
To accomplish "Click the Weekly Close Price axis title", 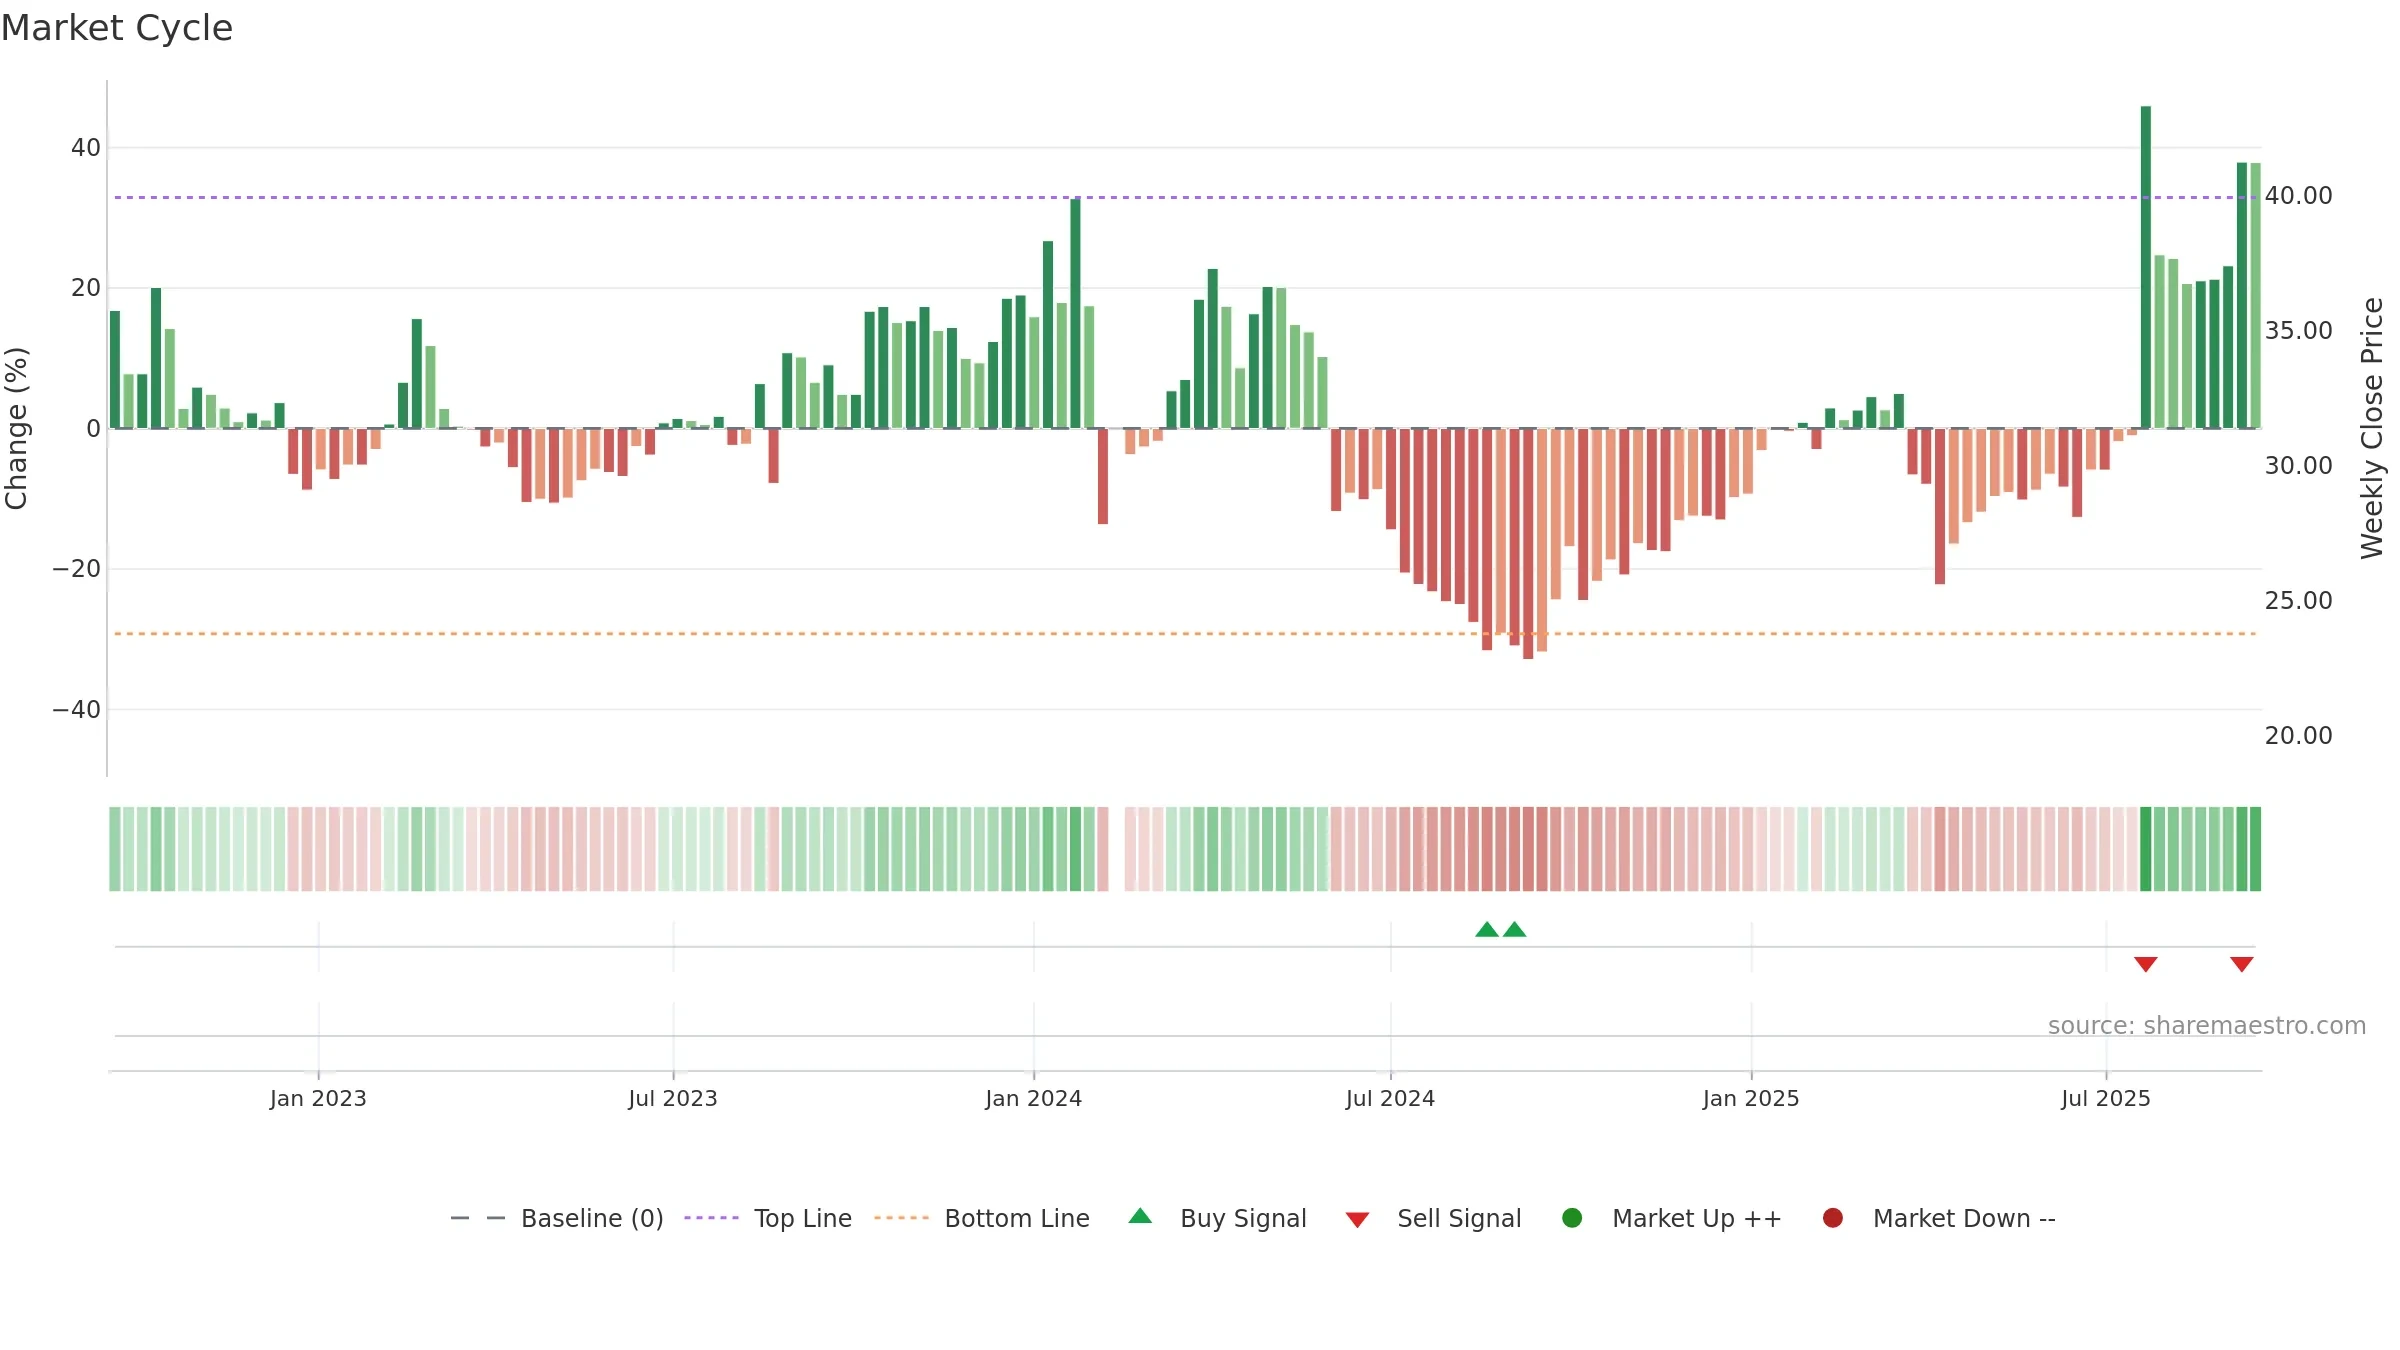I will 2372,428.
